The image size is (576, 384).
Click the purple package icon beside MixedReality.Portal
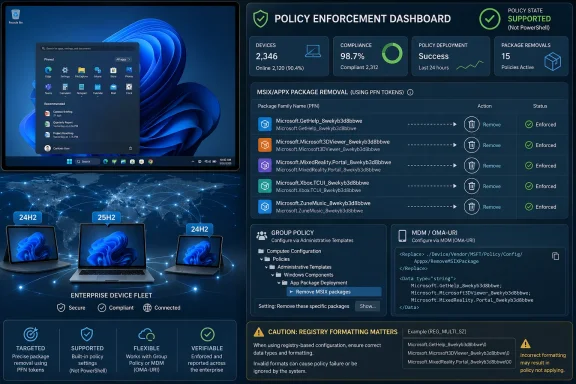pyautogui.click(x=264, y=165)
